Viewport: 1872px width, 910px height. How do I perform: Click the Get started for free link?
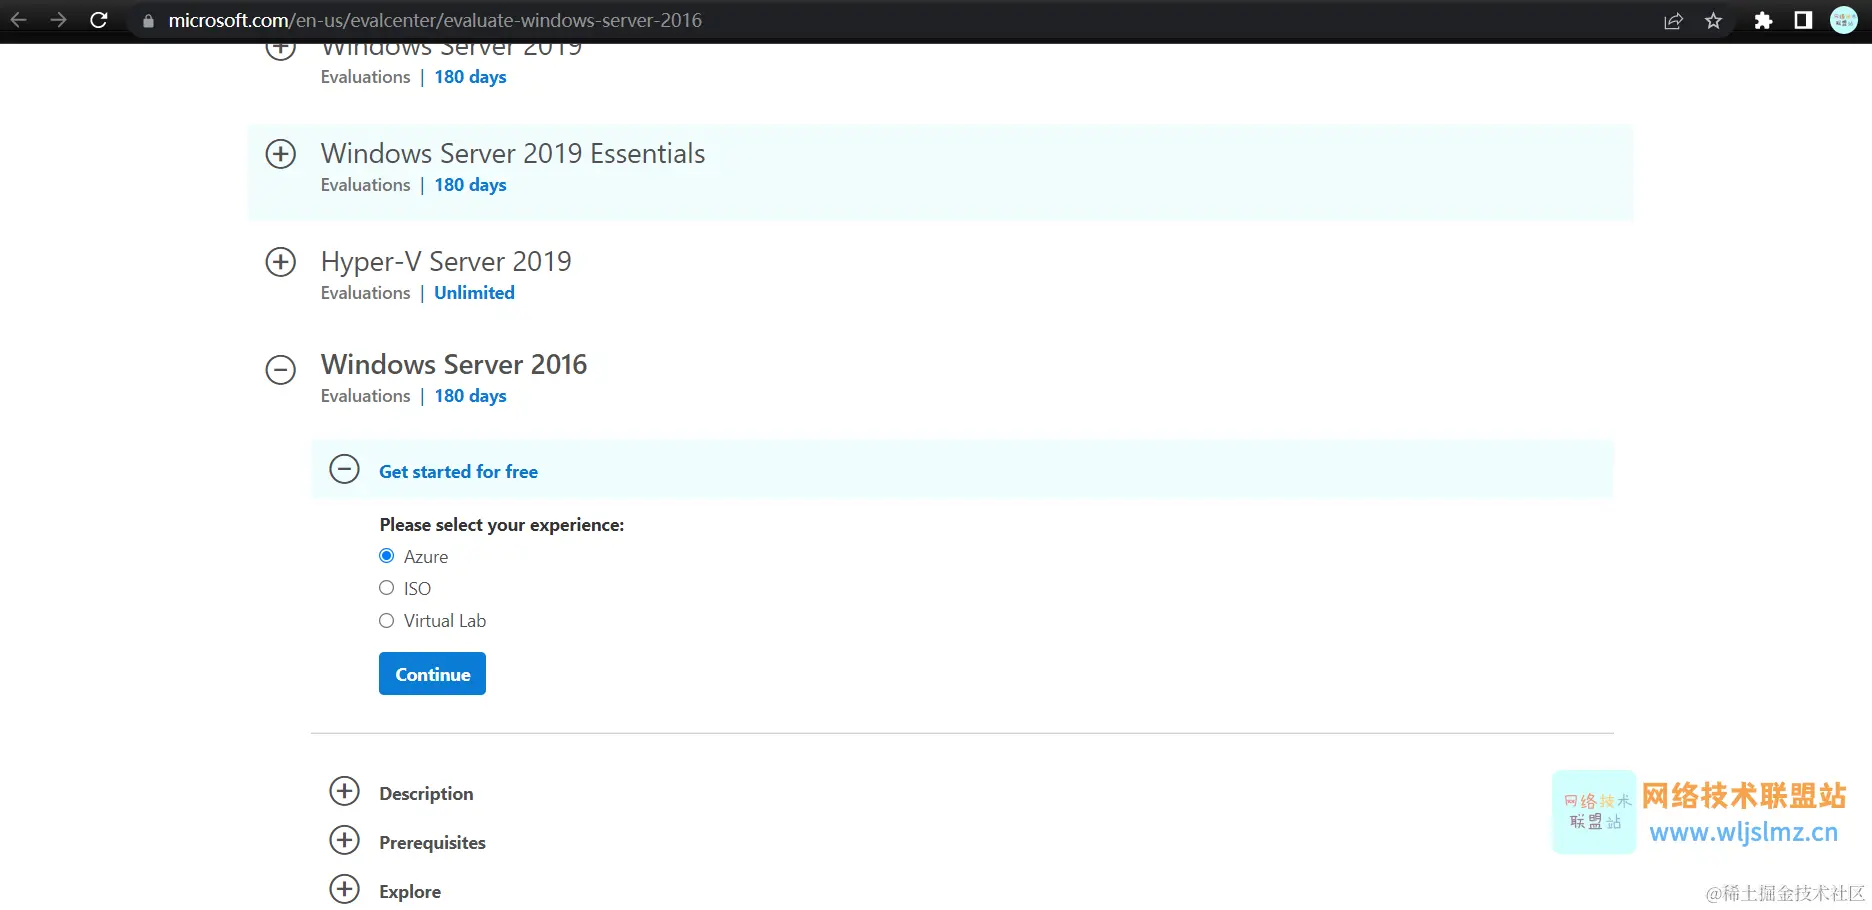tap(458, 472)
